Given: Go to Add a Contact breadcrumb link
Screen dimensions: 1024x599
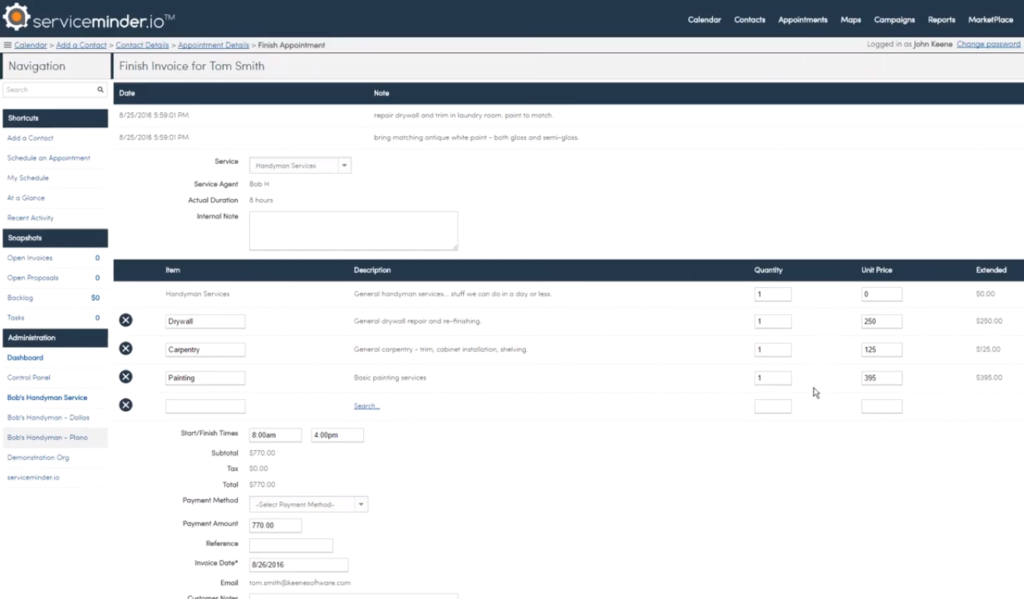Looking at the screenshot, I should 81,45.
